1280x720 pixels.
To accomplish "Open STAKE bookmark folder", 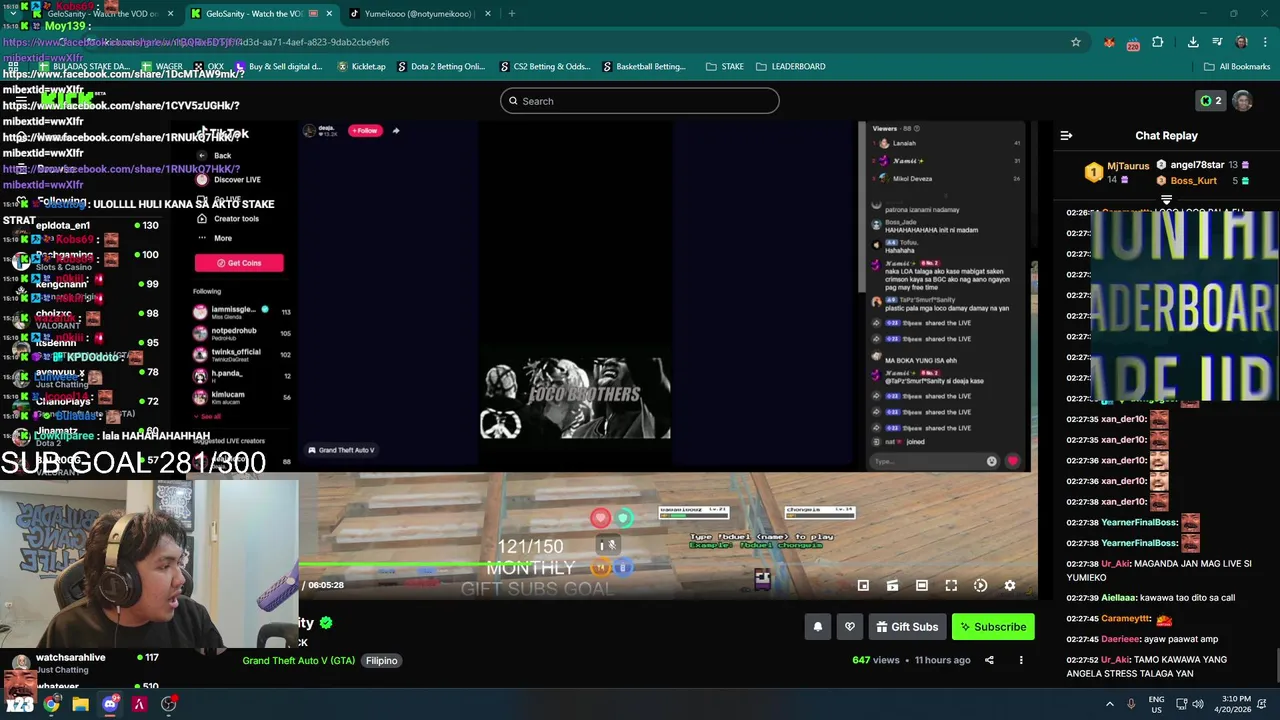I will pos(724,66).
